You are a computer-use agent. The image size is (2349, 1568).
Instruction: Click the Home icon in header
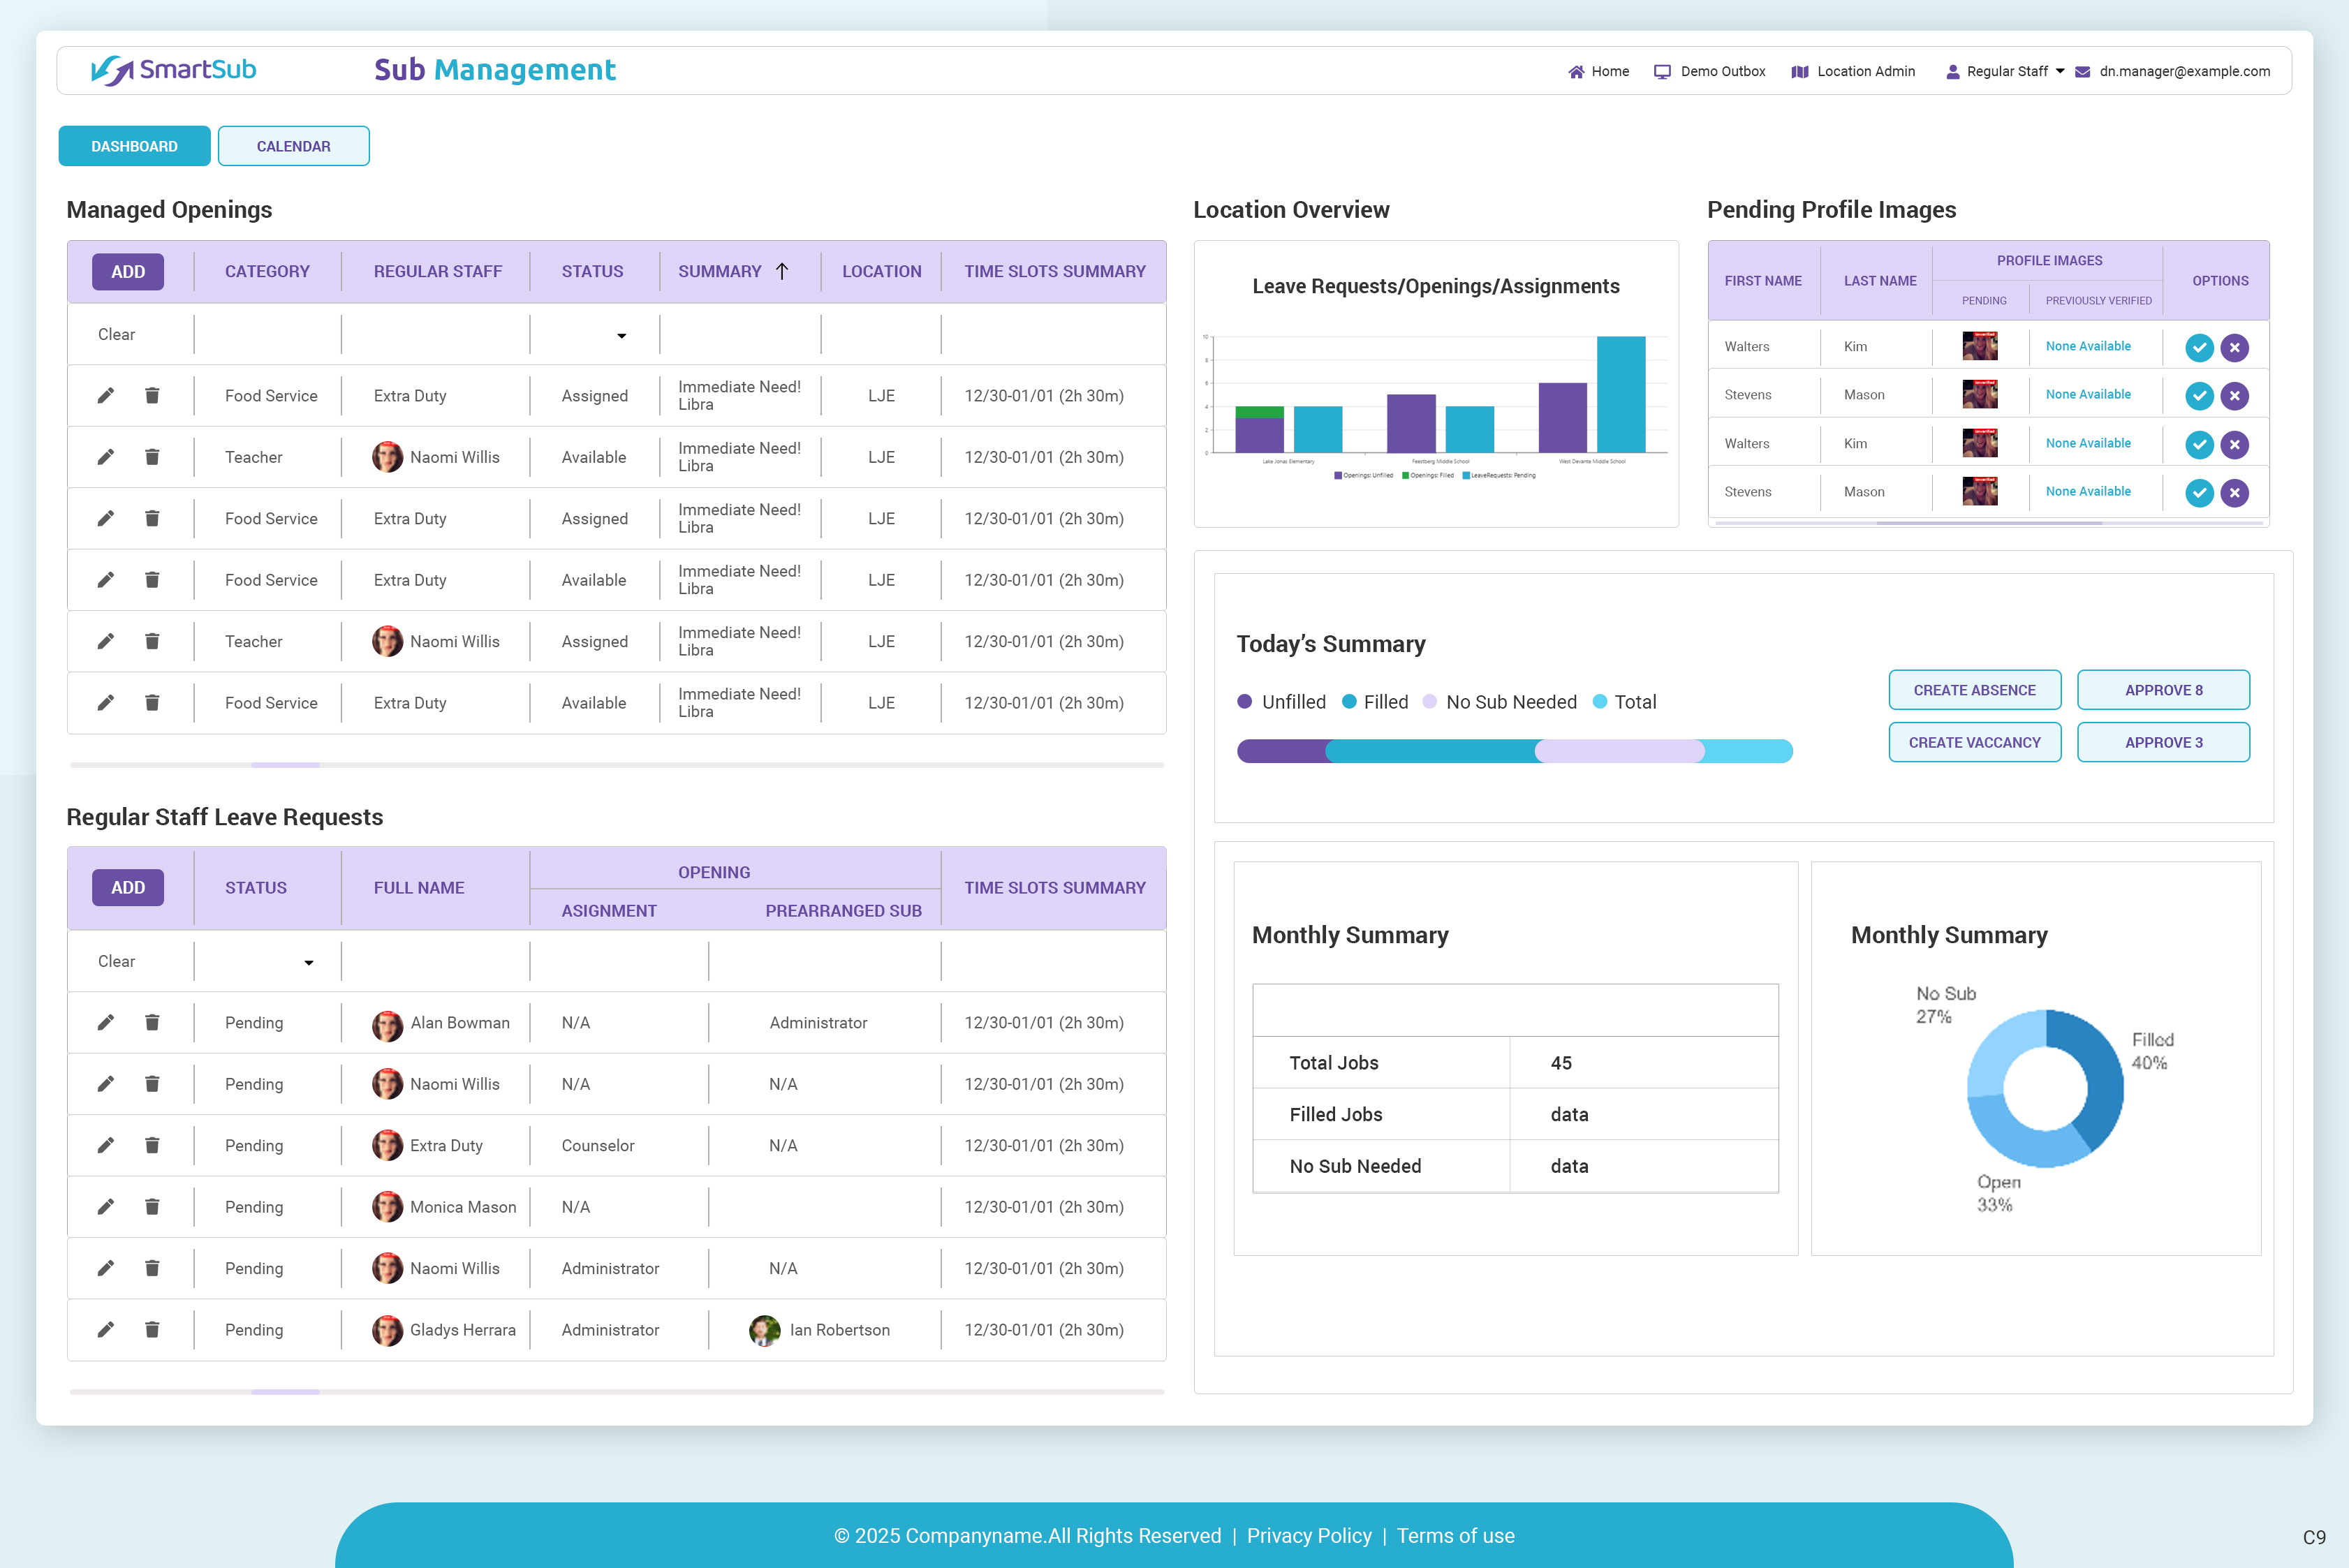click(x=1576, y=71)
